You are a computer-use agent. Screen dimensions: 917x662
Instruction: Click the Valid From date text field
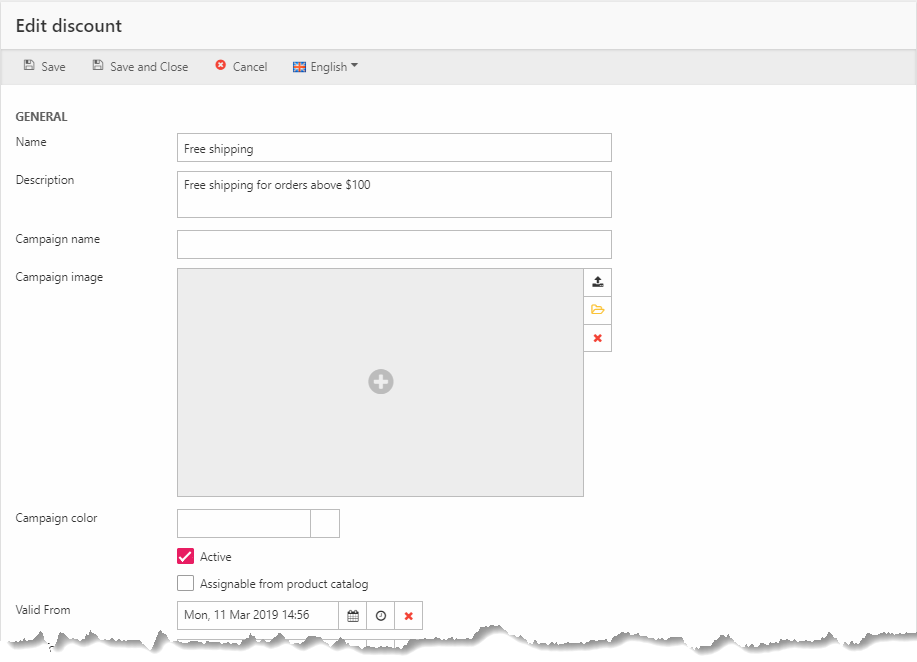257,616
